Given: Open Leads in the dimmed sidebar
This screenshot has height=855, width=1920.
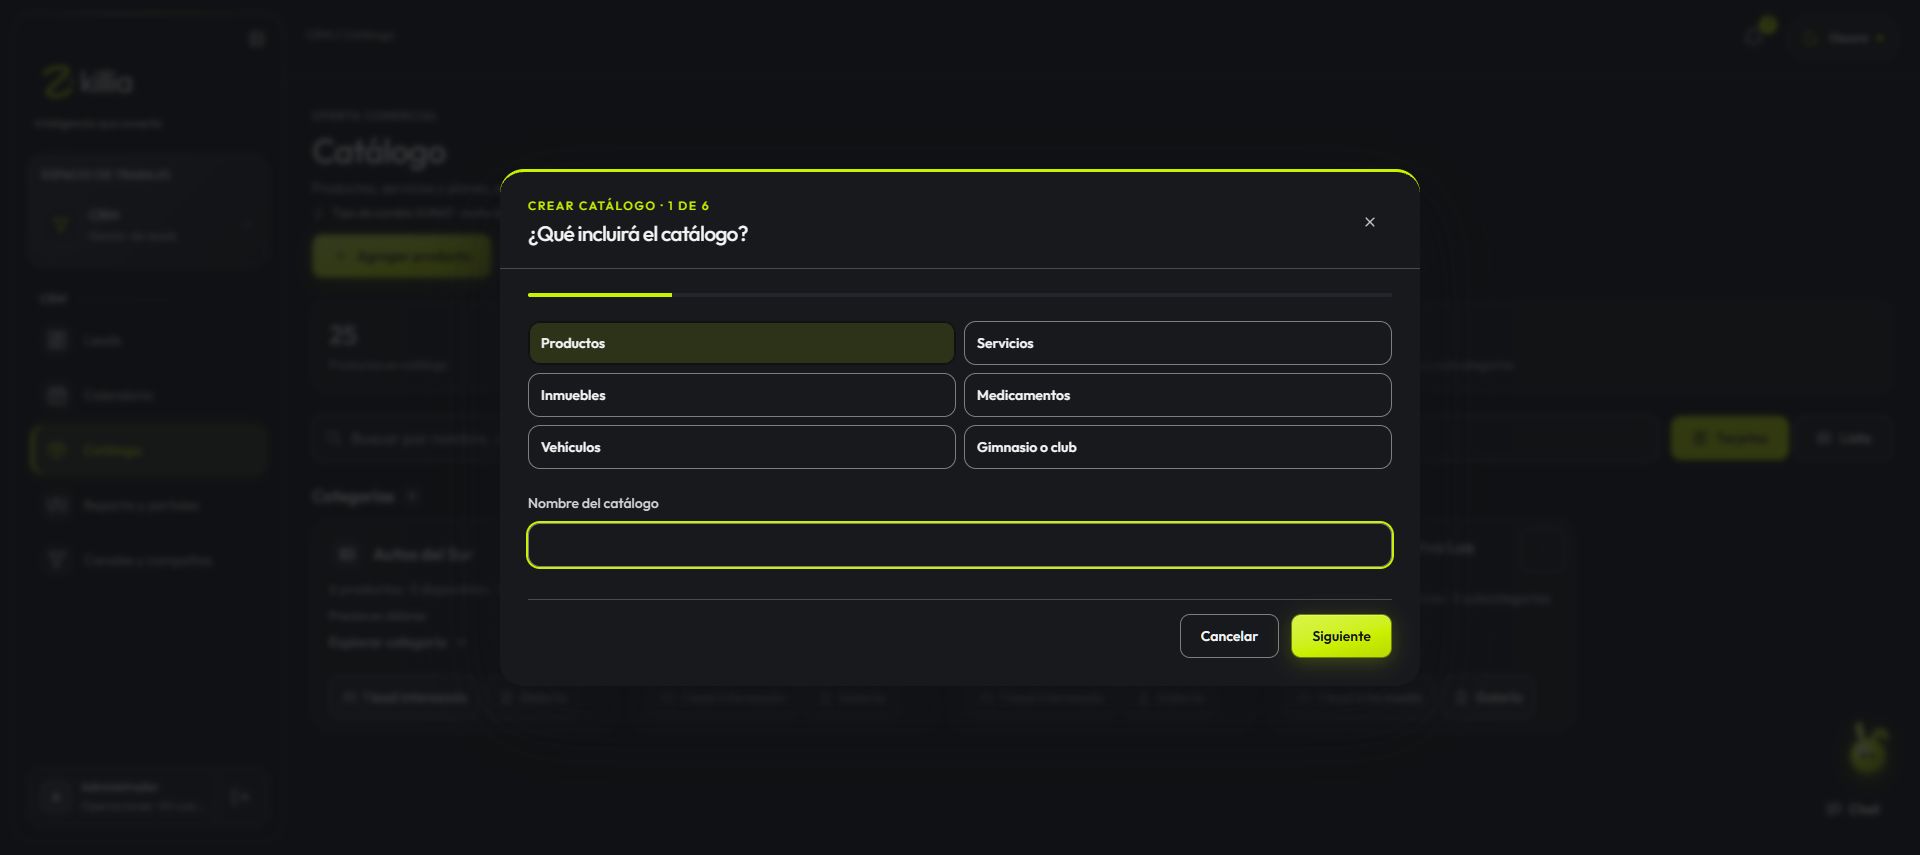Looking at the screenshot, I should pos(148,341).
